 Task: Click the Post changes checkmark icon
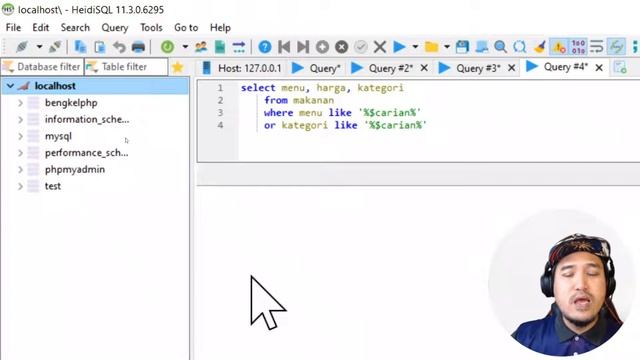coord(360,47)
